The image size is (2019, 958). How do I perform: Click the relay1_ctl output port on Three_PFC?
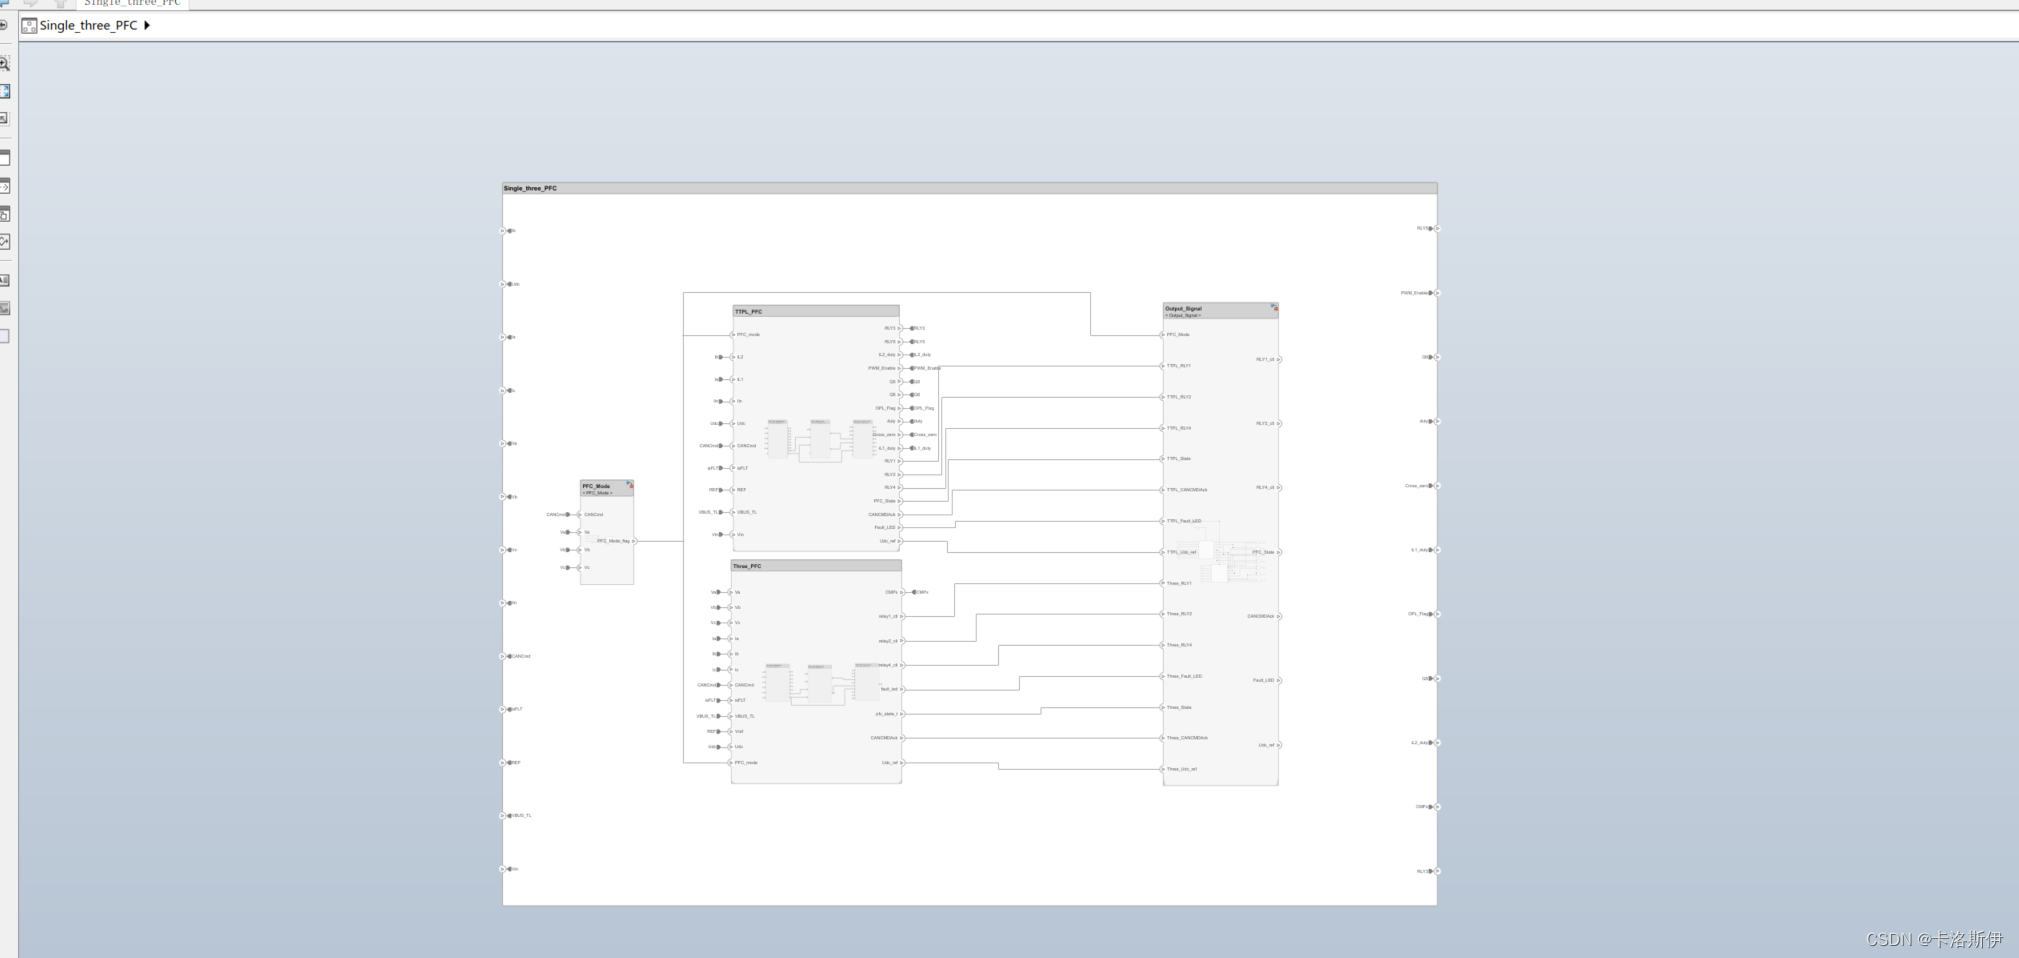tap(901, 617)
